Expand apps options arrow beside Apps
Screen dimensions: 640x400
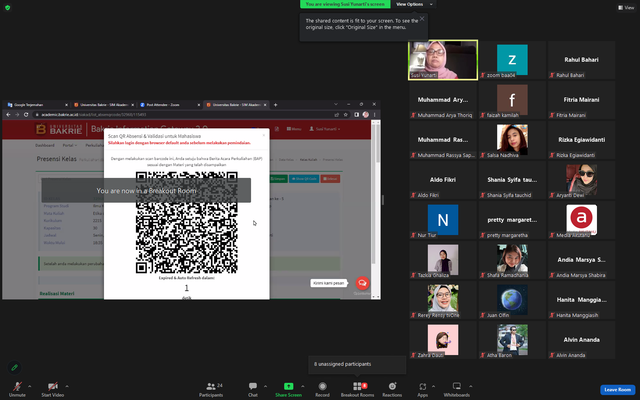[x=433, y=386]
